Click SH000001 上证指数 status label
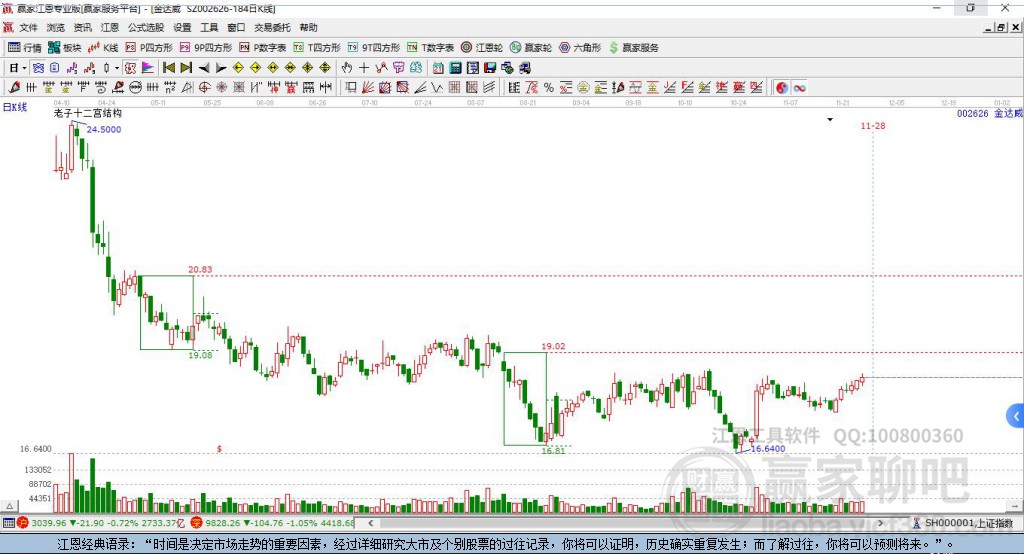Viewport: 1024px width, 554px height. 968,523
